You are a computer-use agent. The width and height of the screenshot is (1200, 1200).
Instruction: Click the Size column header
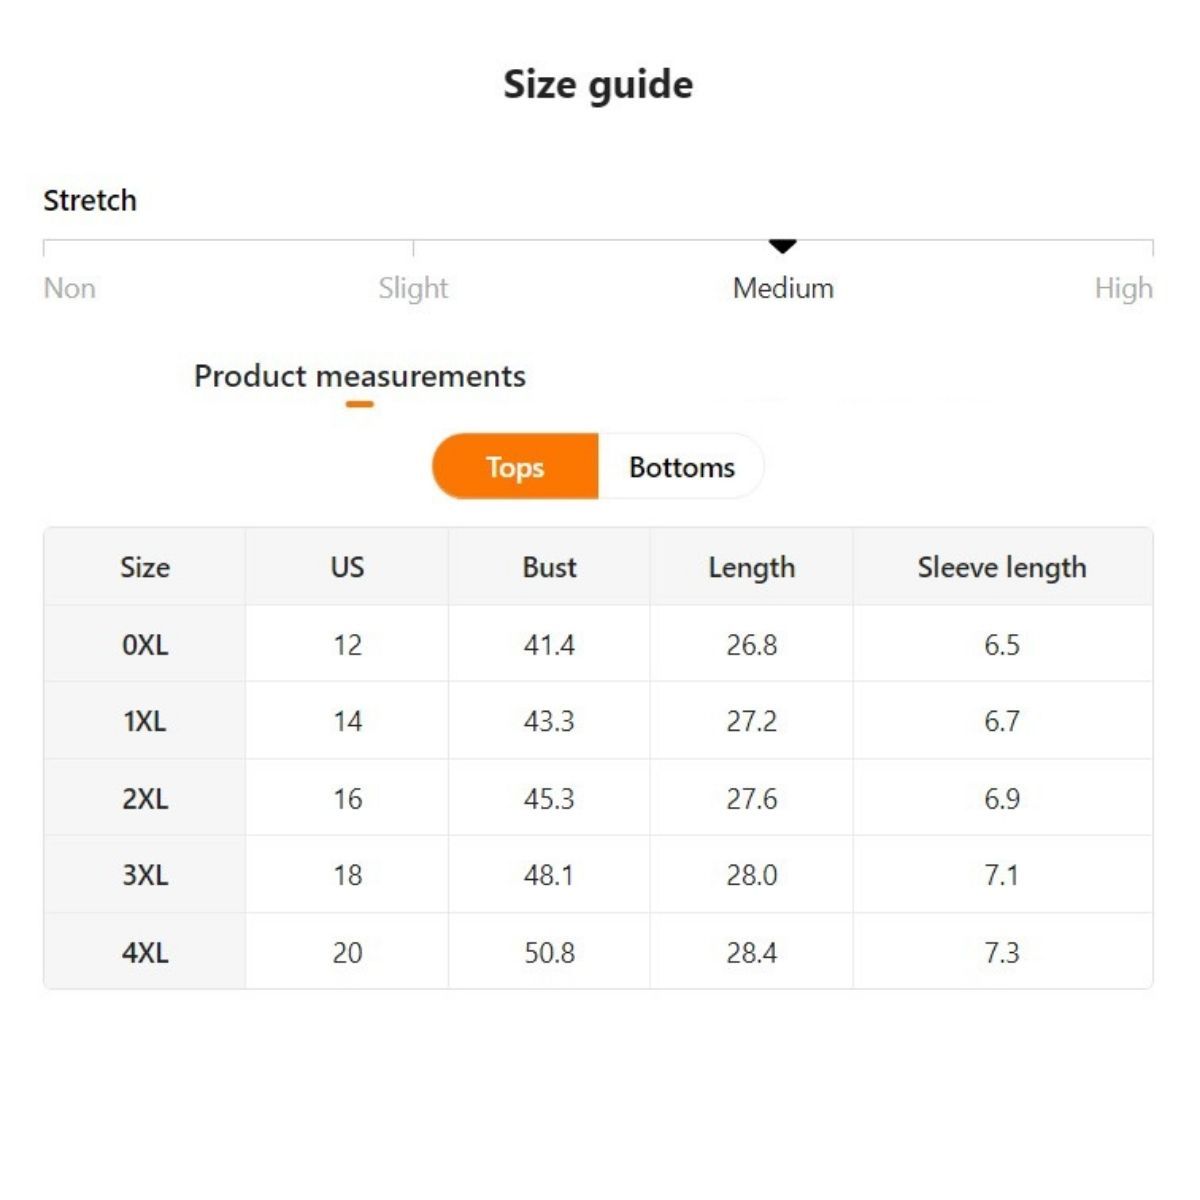[x=145, y=567]
